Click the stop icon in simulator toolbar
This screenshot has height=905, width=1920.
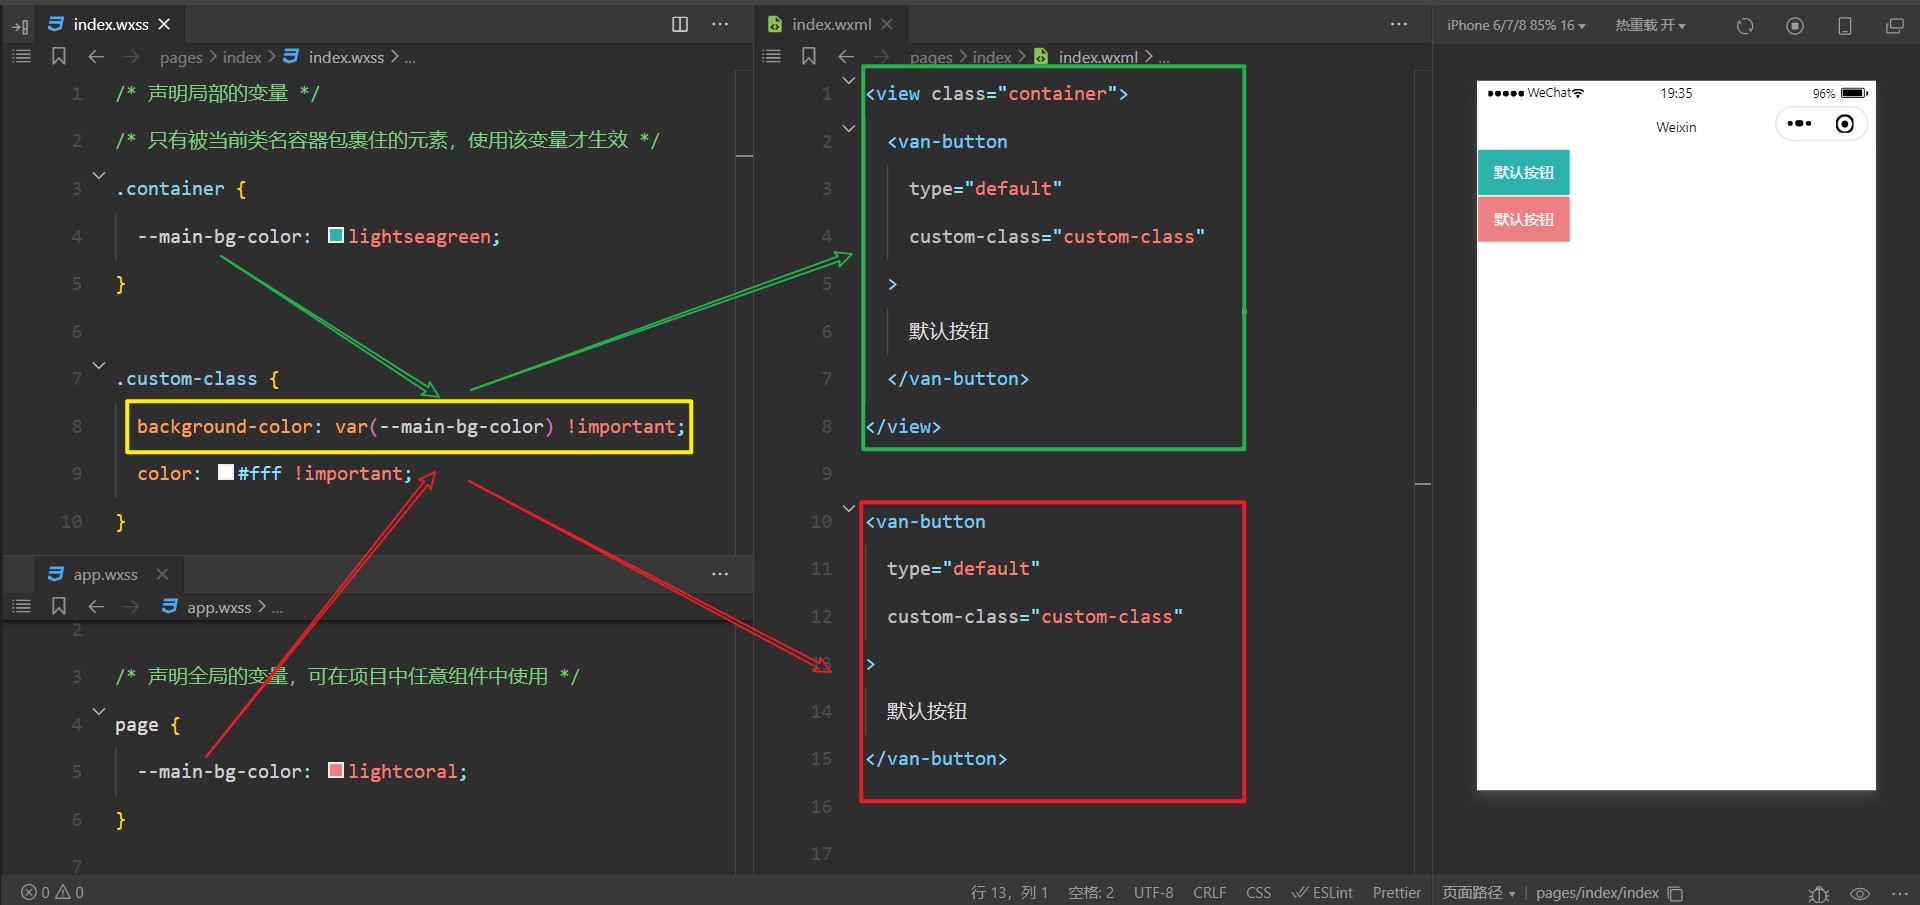click(1795, 26)
